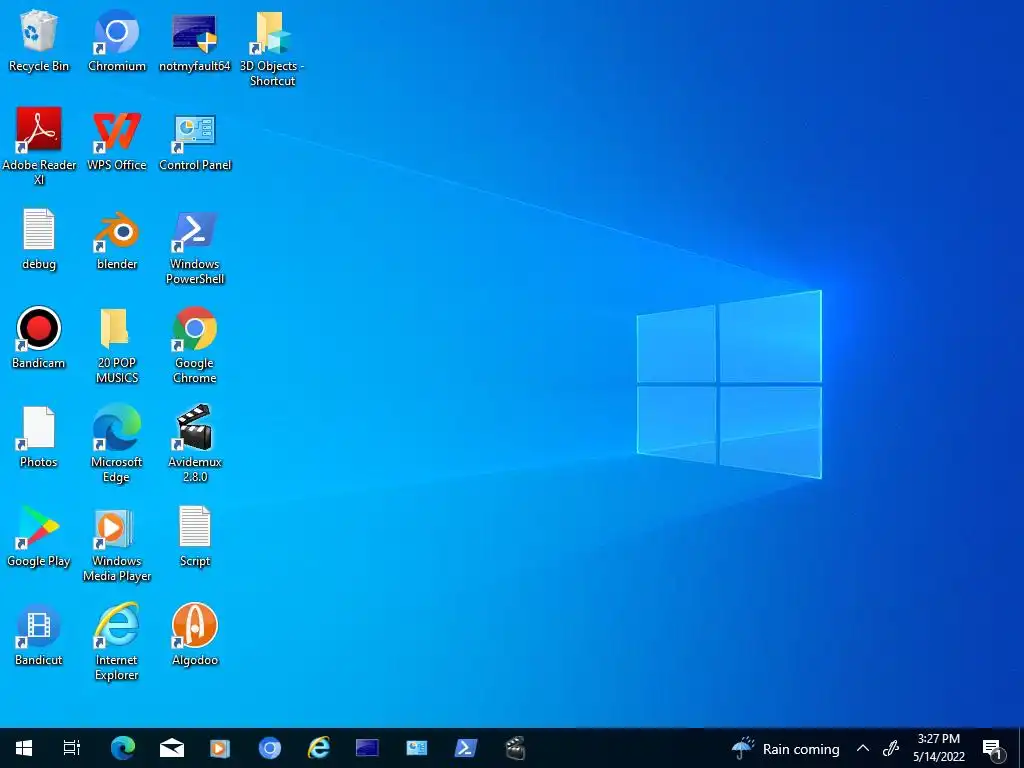Select the Recycle Bin desktop icon
Screen dimensions: 1024x768
click(39, 41)
